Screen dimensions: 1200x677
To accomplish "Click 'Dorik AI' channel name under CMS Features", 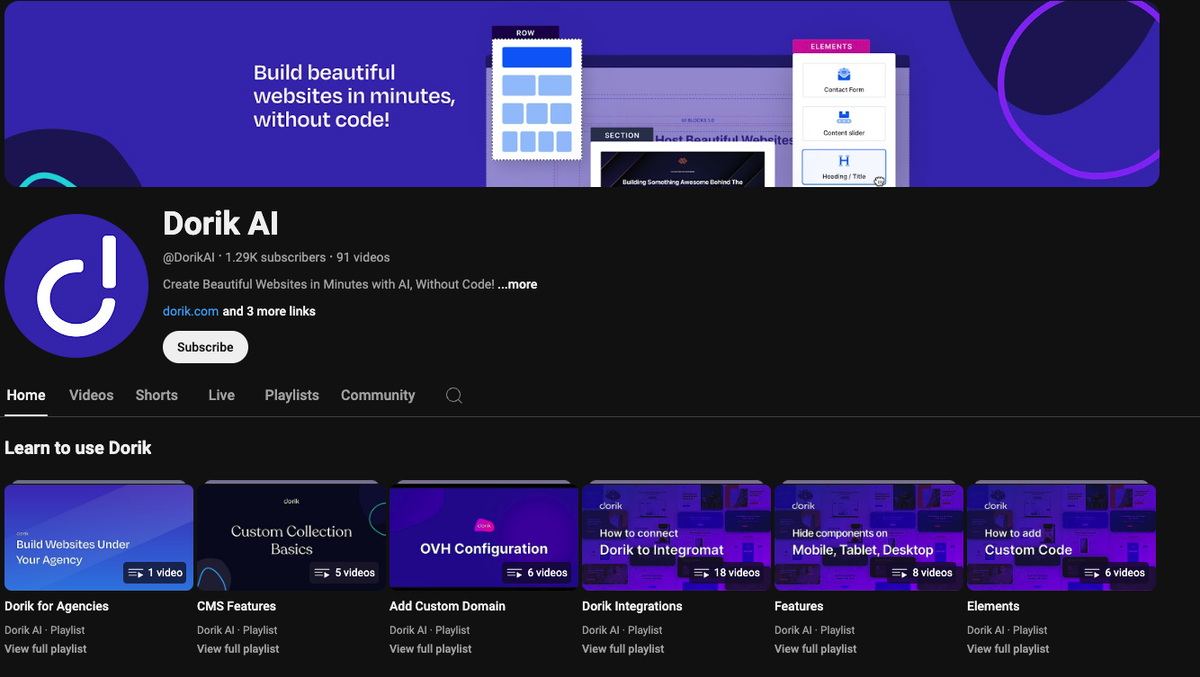I will point(216,630).
